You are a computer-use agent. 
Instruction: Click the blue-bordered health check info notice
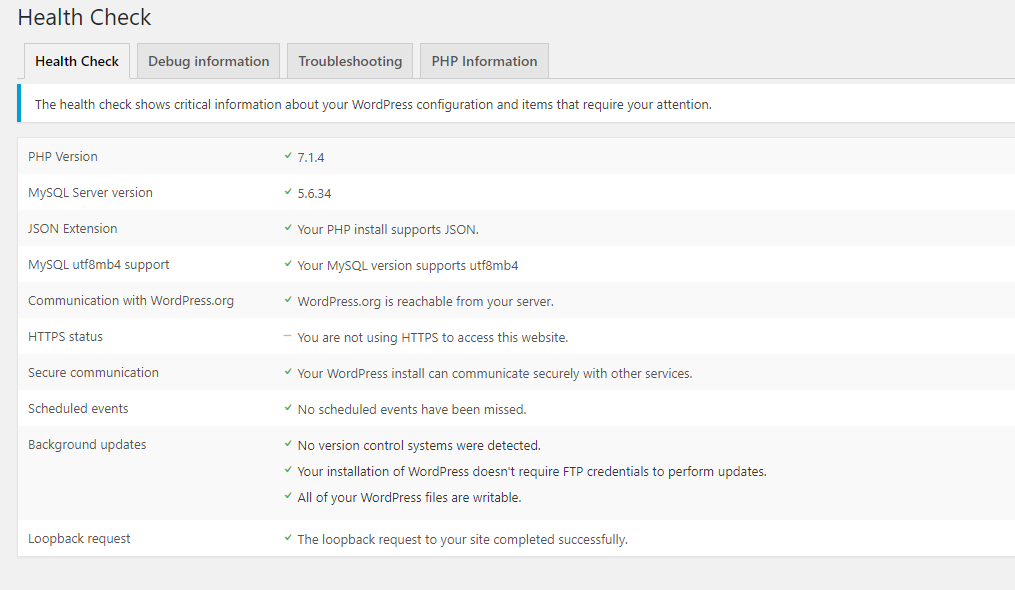click(x=373, y=104)
